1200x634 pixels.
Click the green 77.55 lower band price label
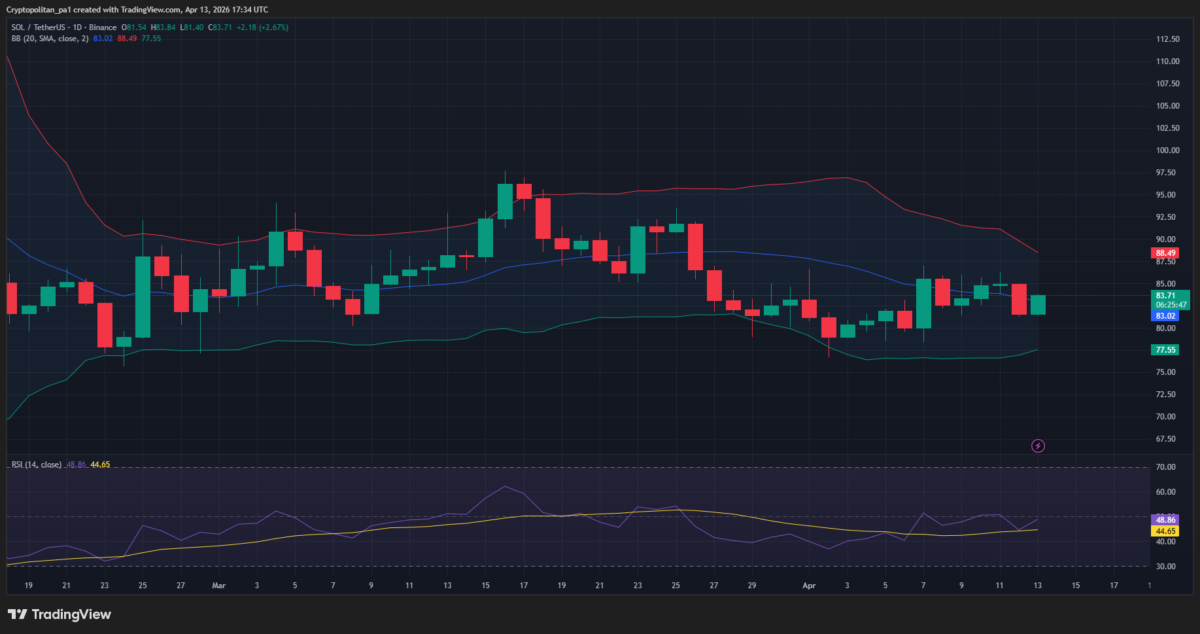point(1163,350)
